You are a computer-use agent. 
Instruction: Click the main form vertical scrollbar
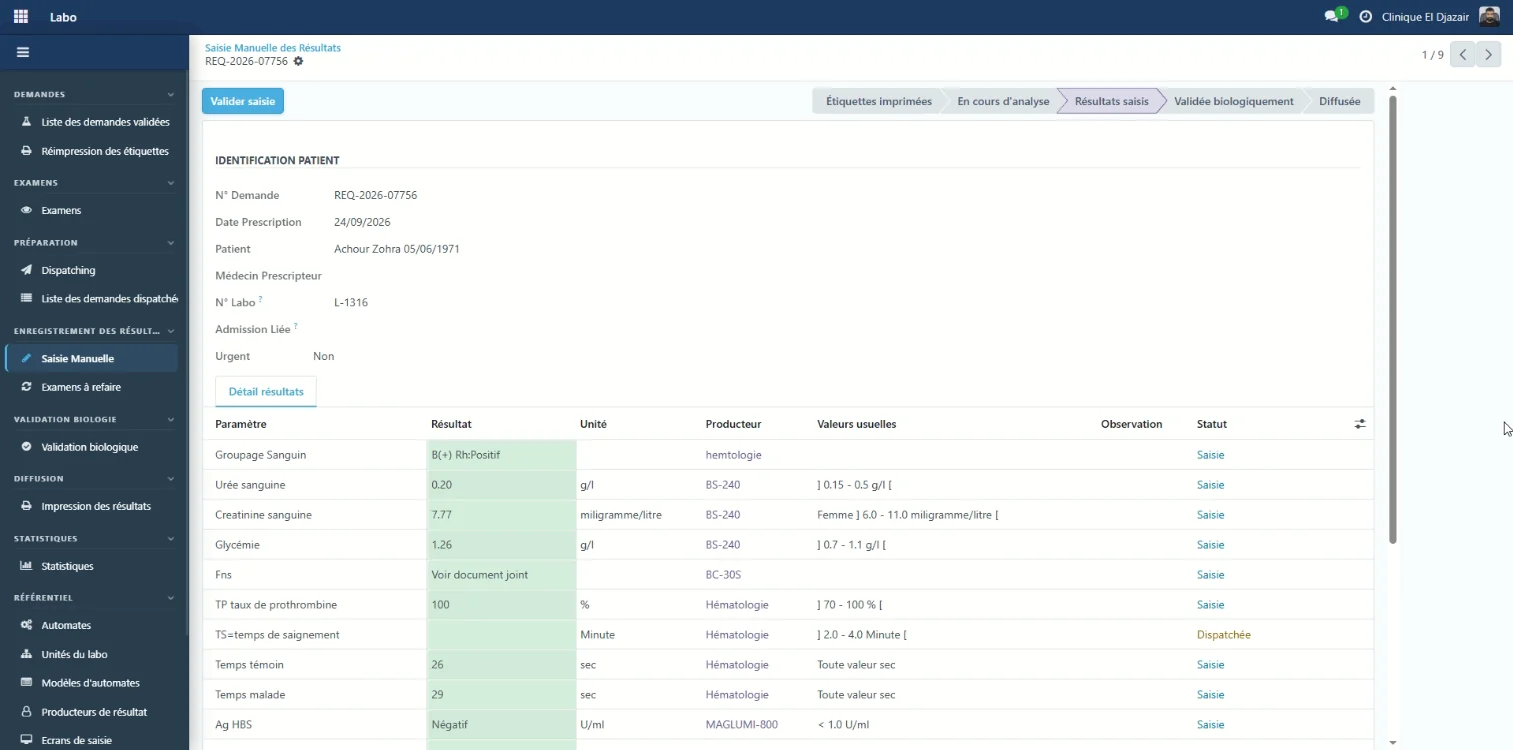coord(1392,320)
